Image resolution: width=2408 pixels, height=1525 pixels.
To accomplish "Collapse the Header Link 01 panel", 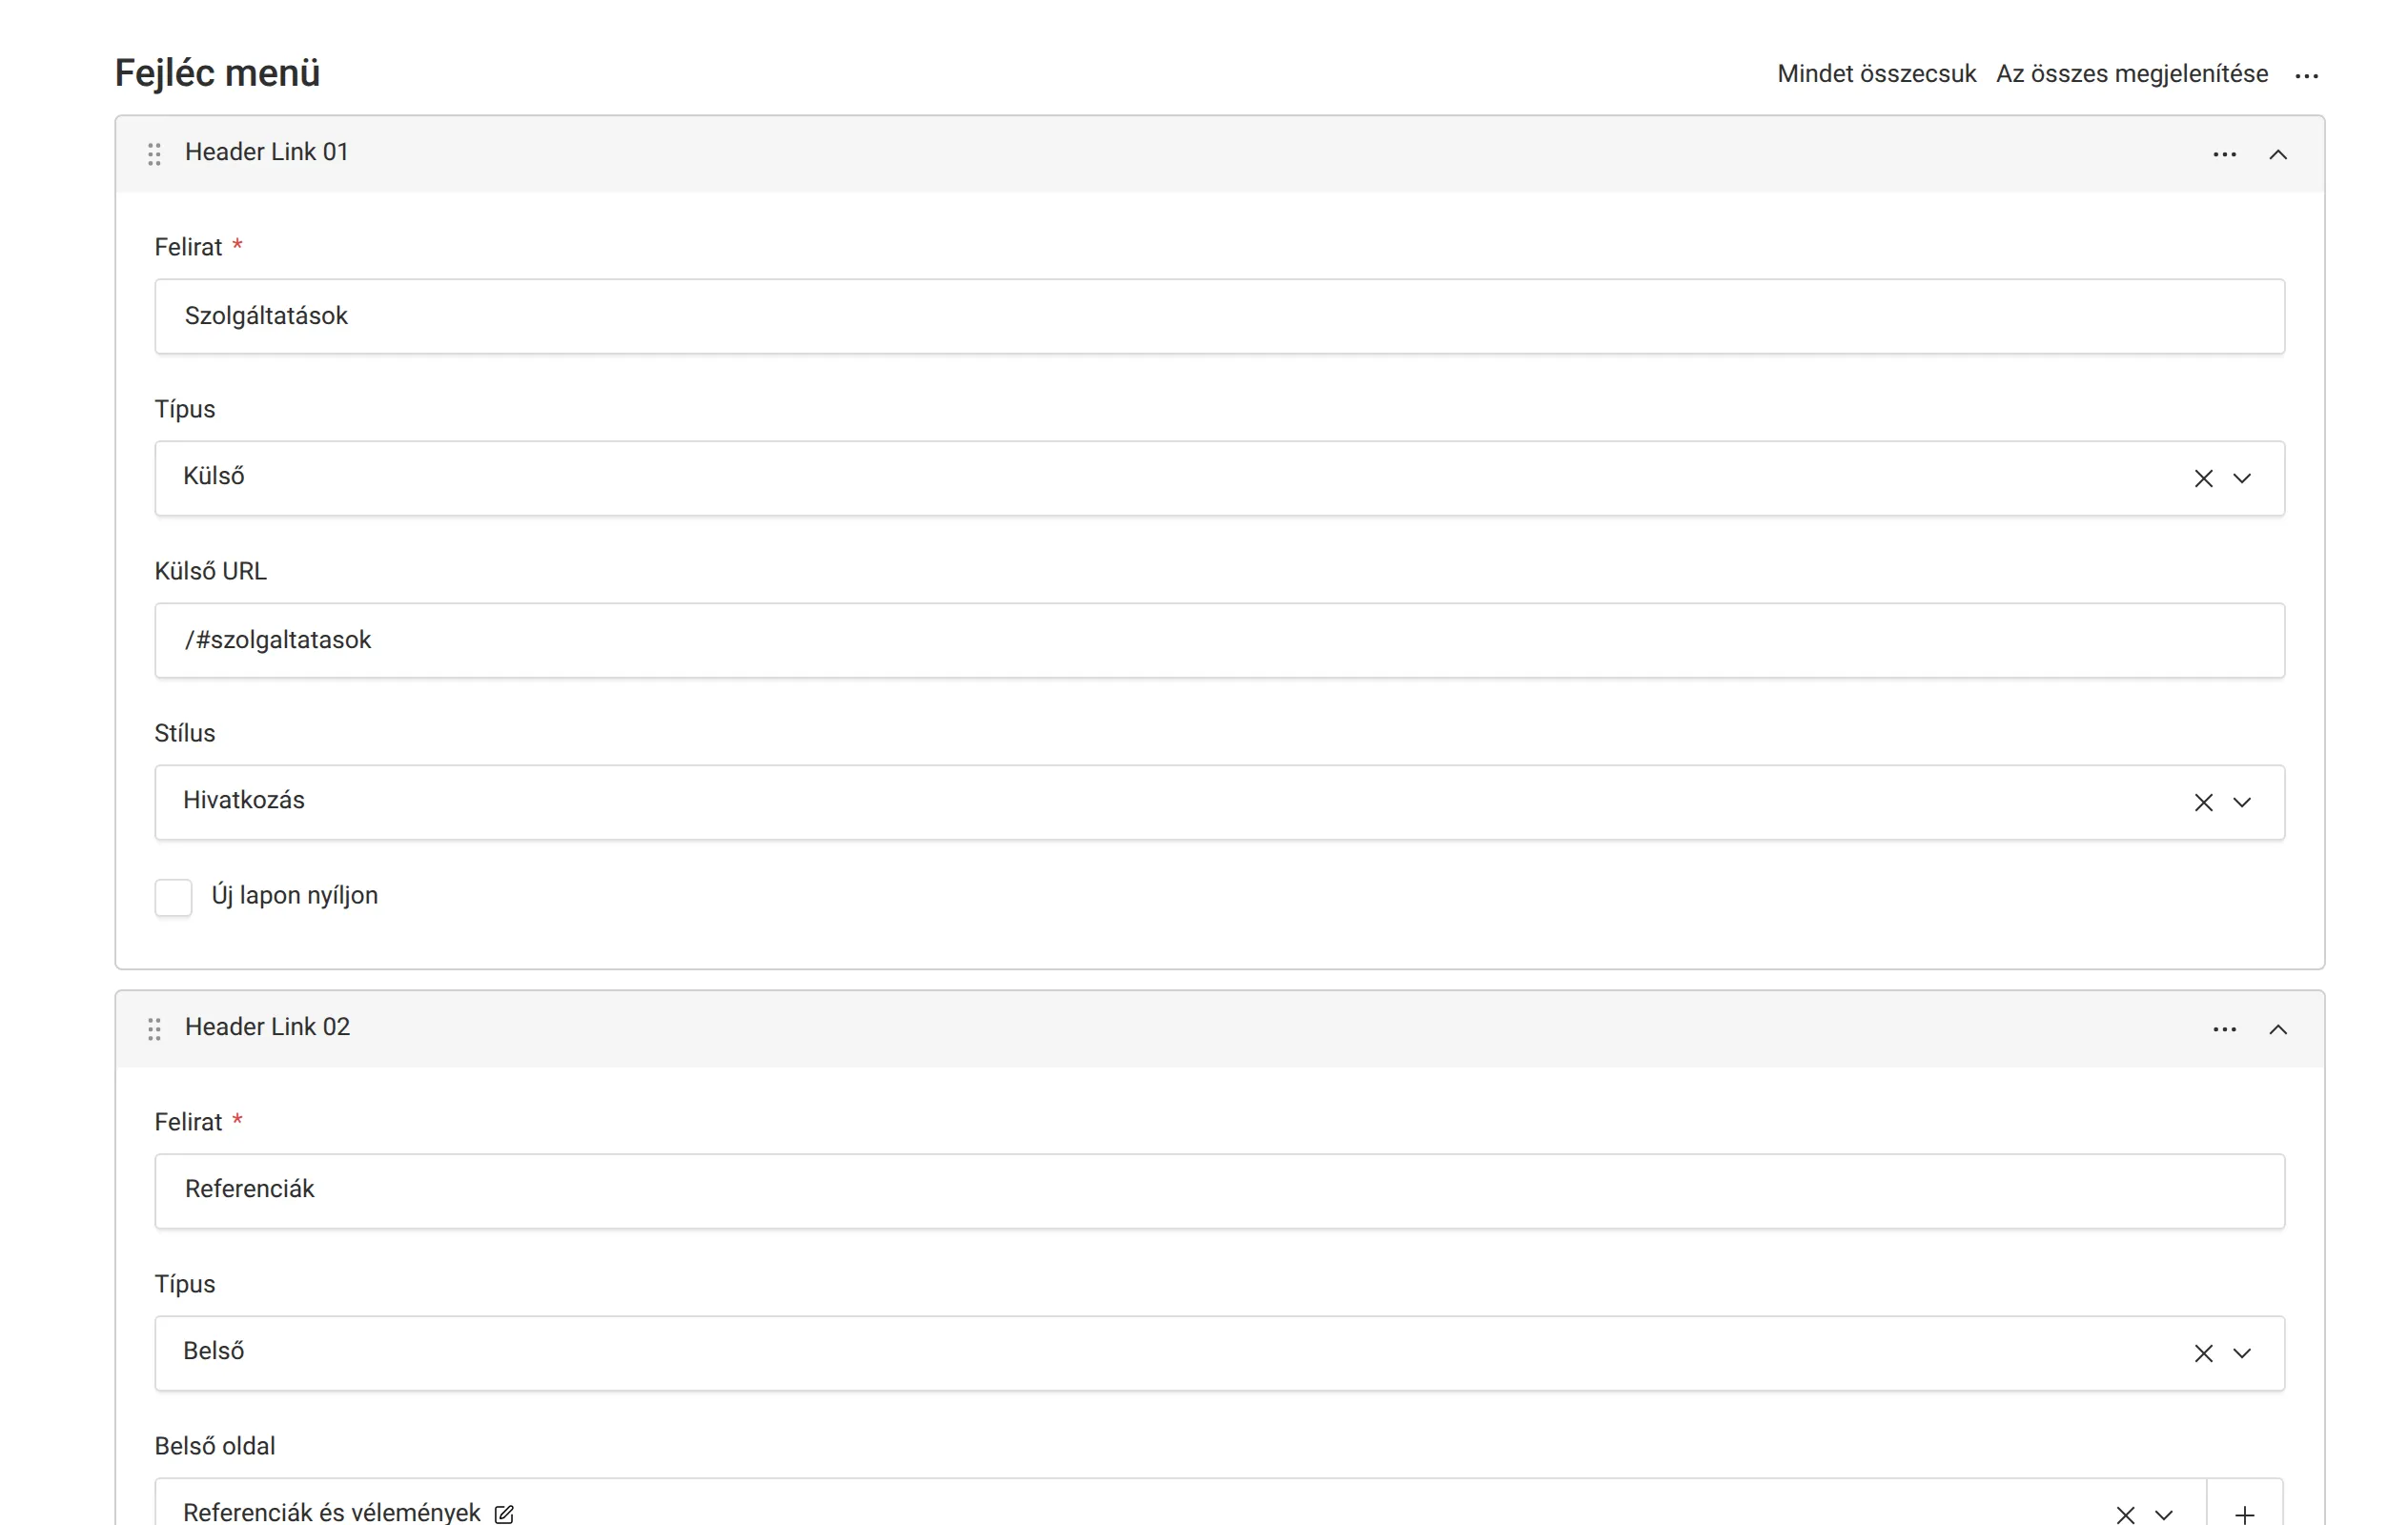I will pos(2278,154).
